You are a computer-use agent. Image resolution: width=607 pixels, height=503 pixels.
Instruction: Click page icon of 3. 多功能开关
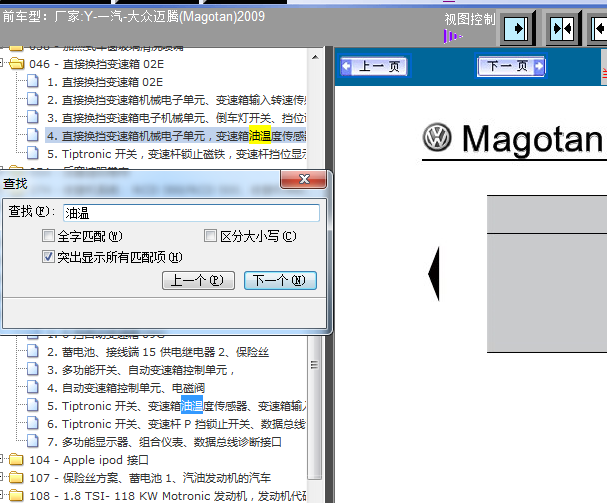(33, 369)
